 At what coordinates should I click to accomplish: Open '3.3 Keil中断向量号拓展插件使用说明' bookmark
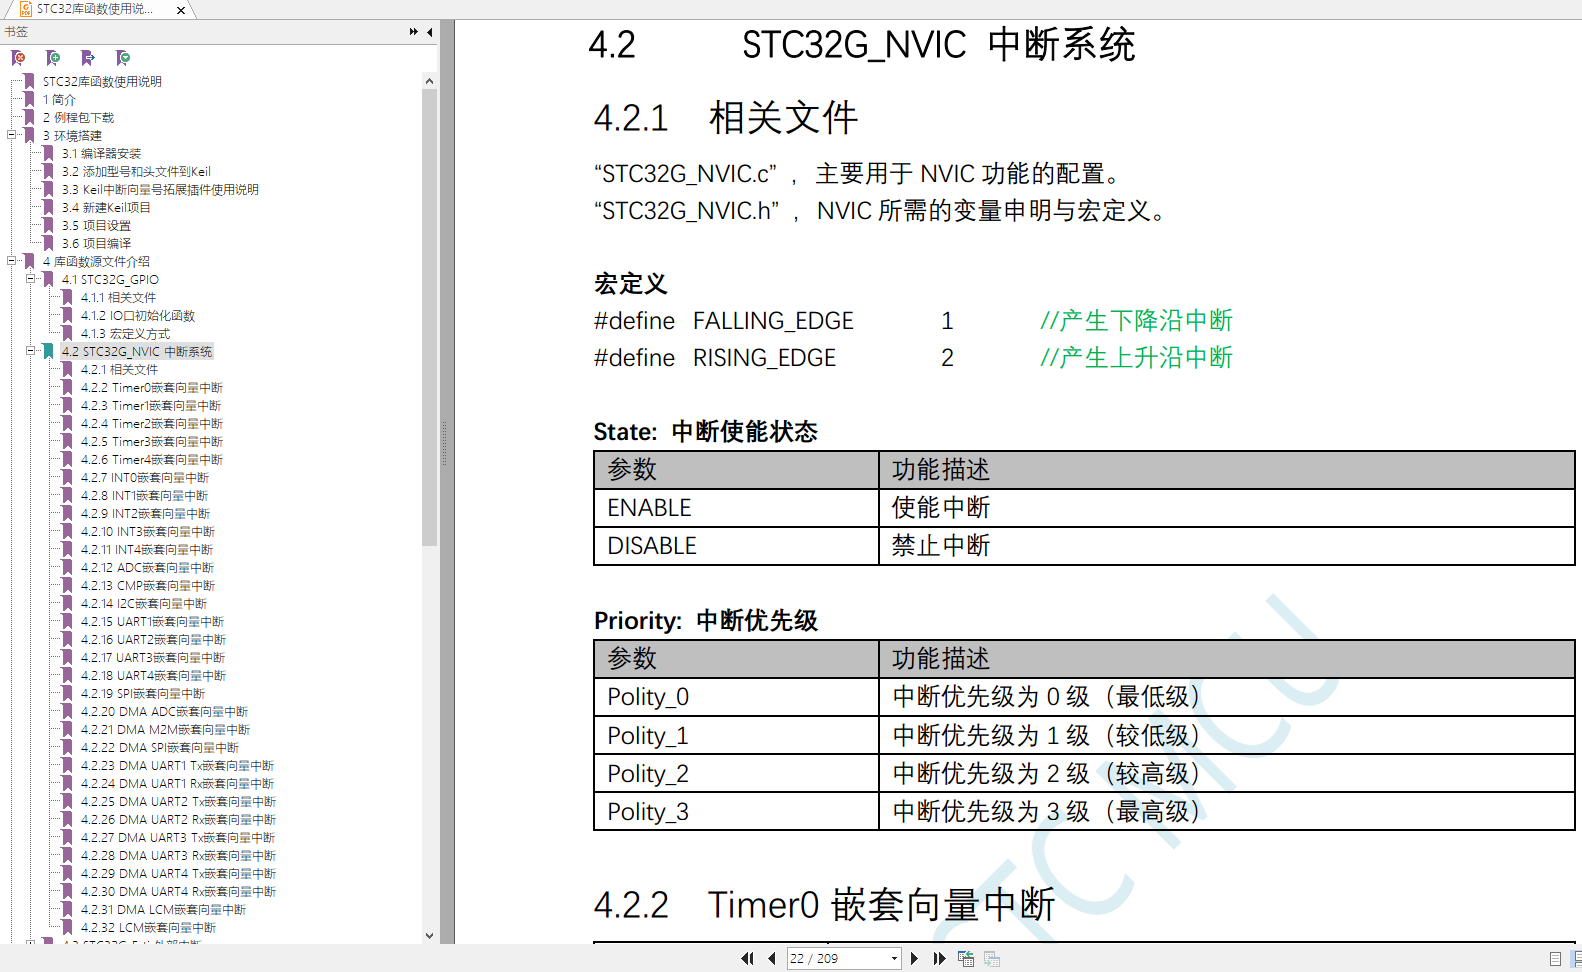[160, 189]
